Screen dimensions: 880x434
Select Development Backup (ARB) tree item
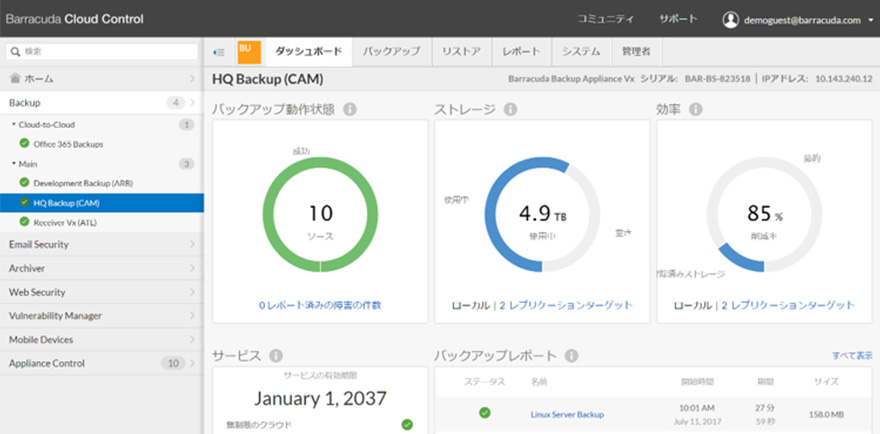tap(83, 183)
